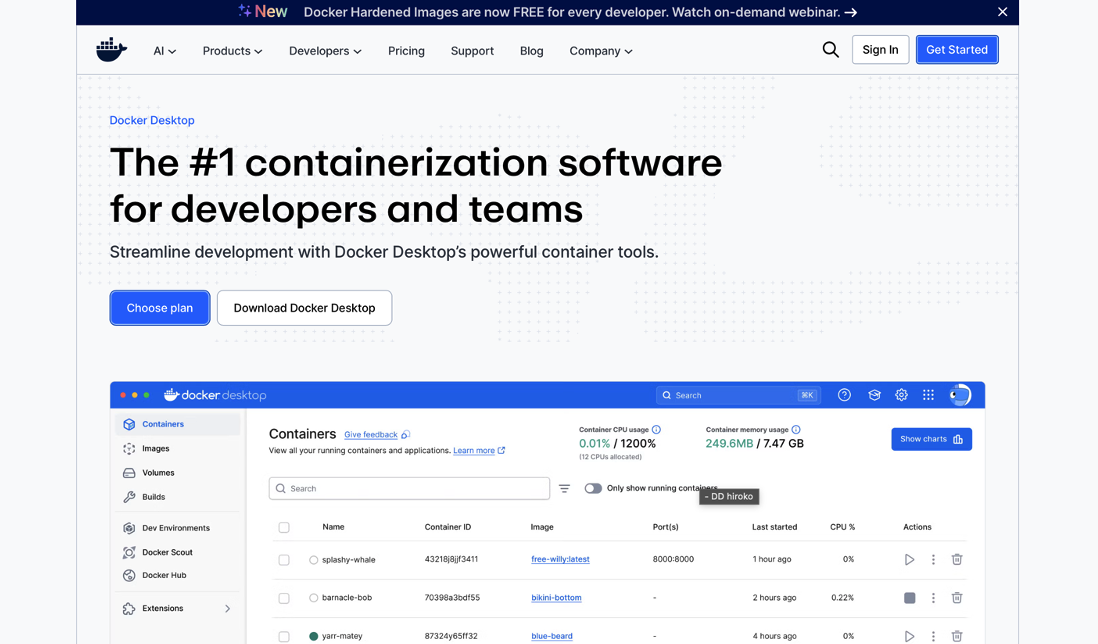Viewport: 1098px width, 644px height.
Task: Tick the select-all checkbox in table header
Action: coord(284,527)
